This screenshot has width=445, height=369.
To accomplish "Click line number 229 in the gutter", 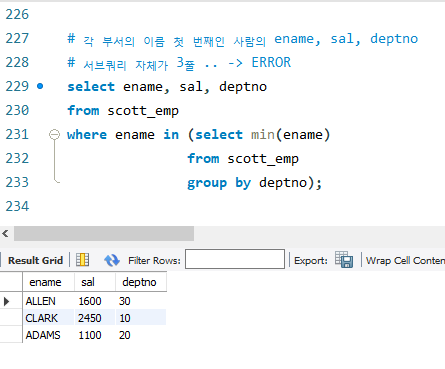I will point(17,87).
